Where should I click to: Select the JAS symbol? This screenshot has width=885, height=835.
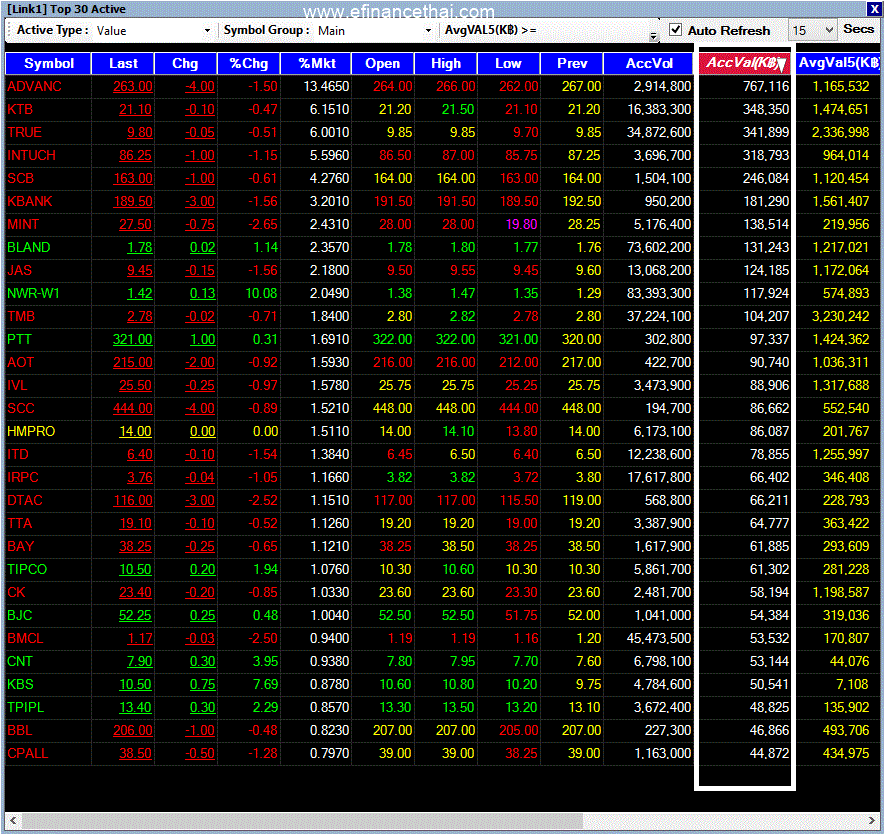[20, 270]
